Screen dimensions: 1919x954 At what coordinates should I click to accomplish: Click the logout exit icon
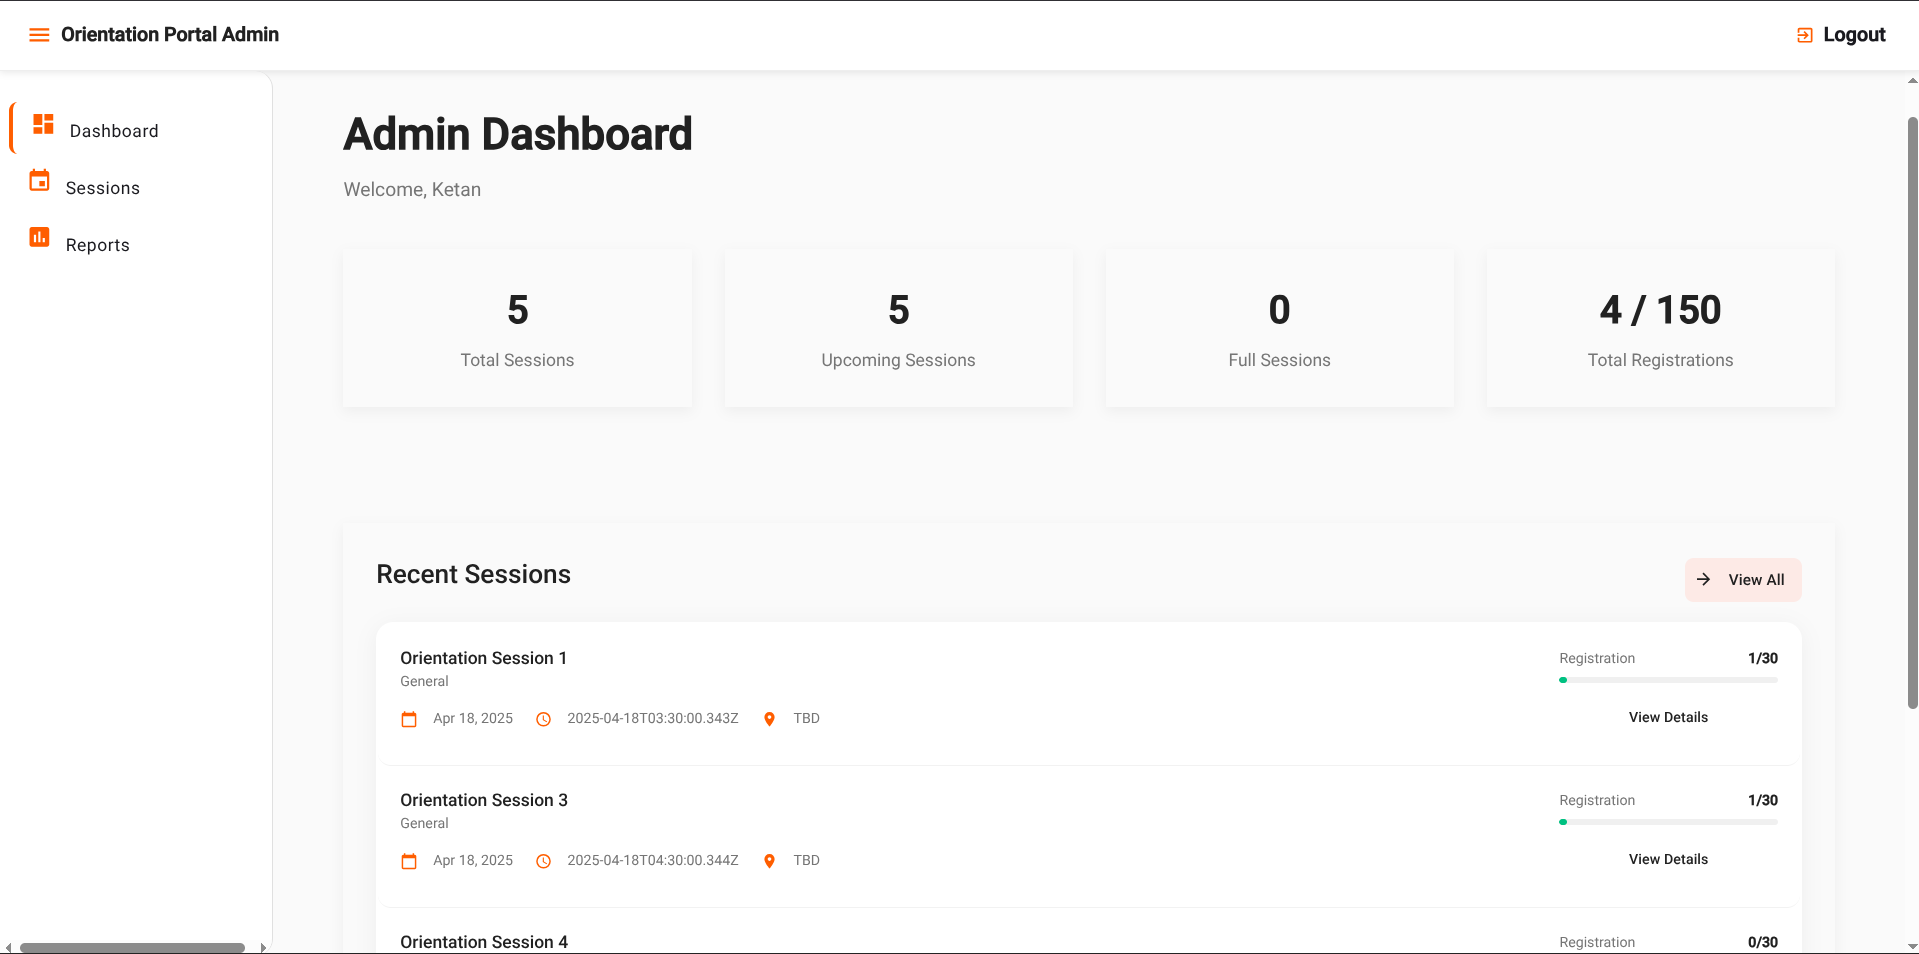point(1804,34)
